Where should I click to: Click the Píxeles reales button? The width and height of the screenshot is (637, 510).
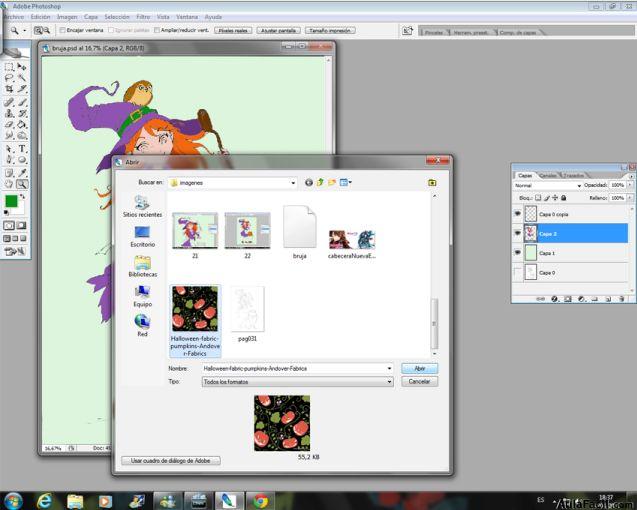click(233, 30)
